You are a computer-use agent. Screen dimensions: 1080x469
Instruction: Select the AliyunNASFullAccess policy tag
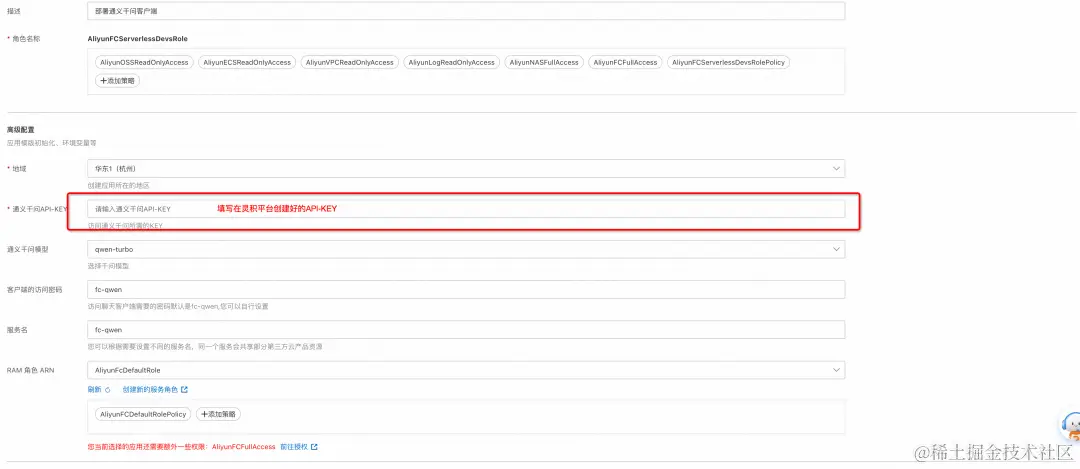coord(544,63)
